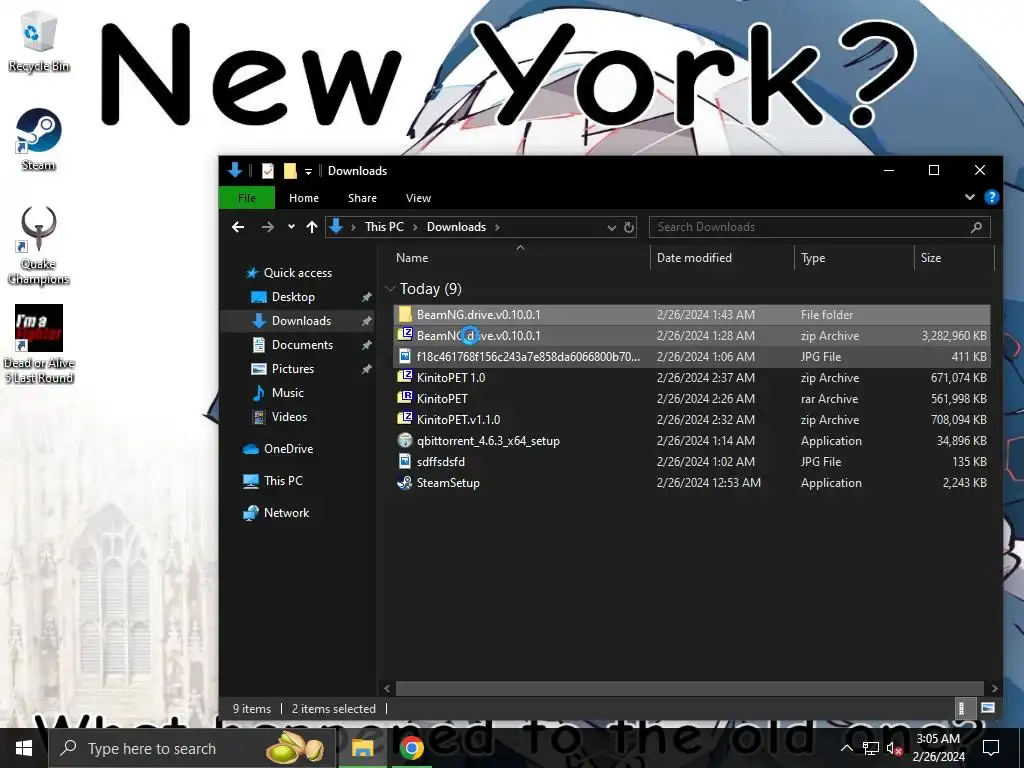1024x768 pixels.
Task: Click Downloads in the address breadcrumb
Action: tap(456, 227)
